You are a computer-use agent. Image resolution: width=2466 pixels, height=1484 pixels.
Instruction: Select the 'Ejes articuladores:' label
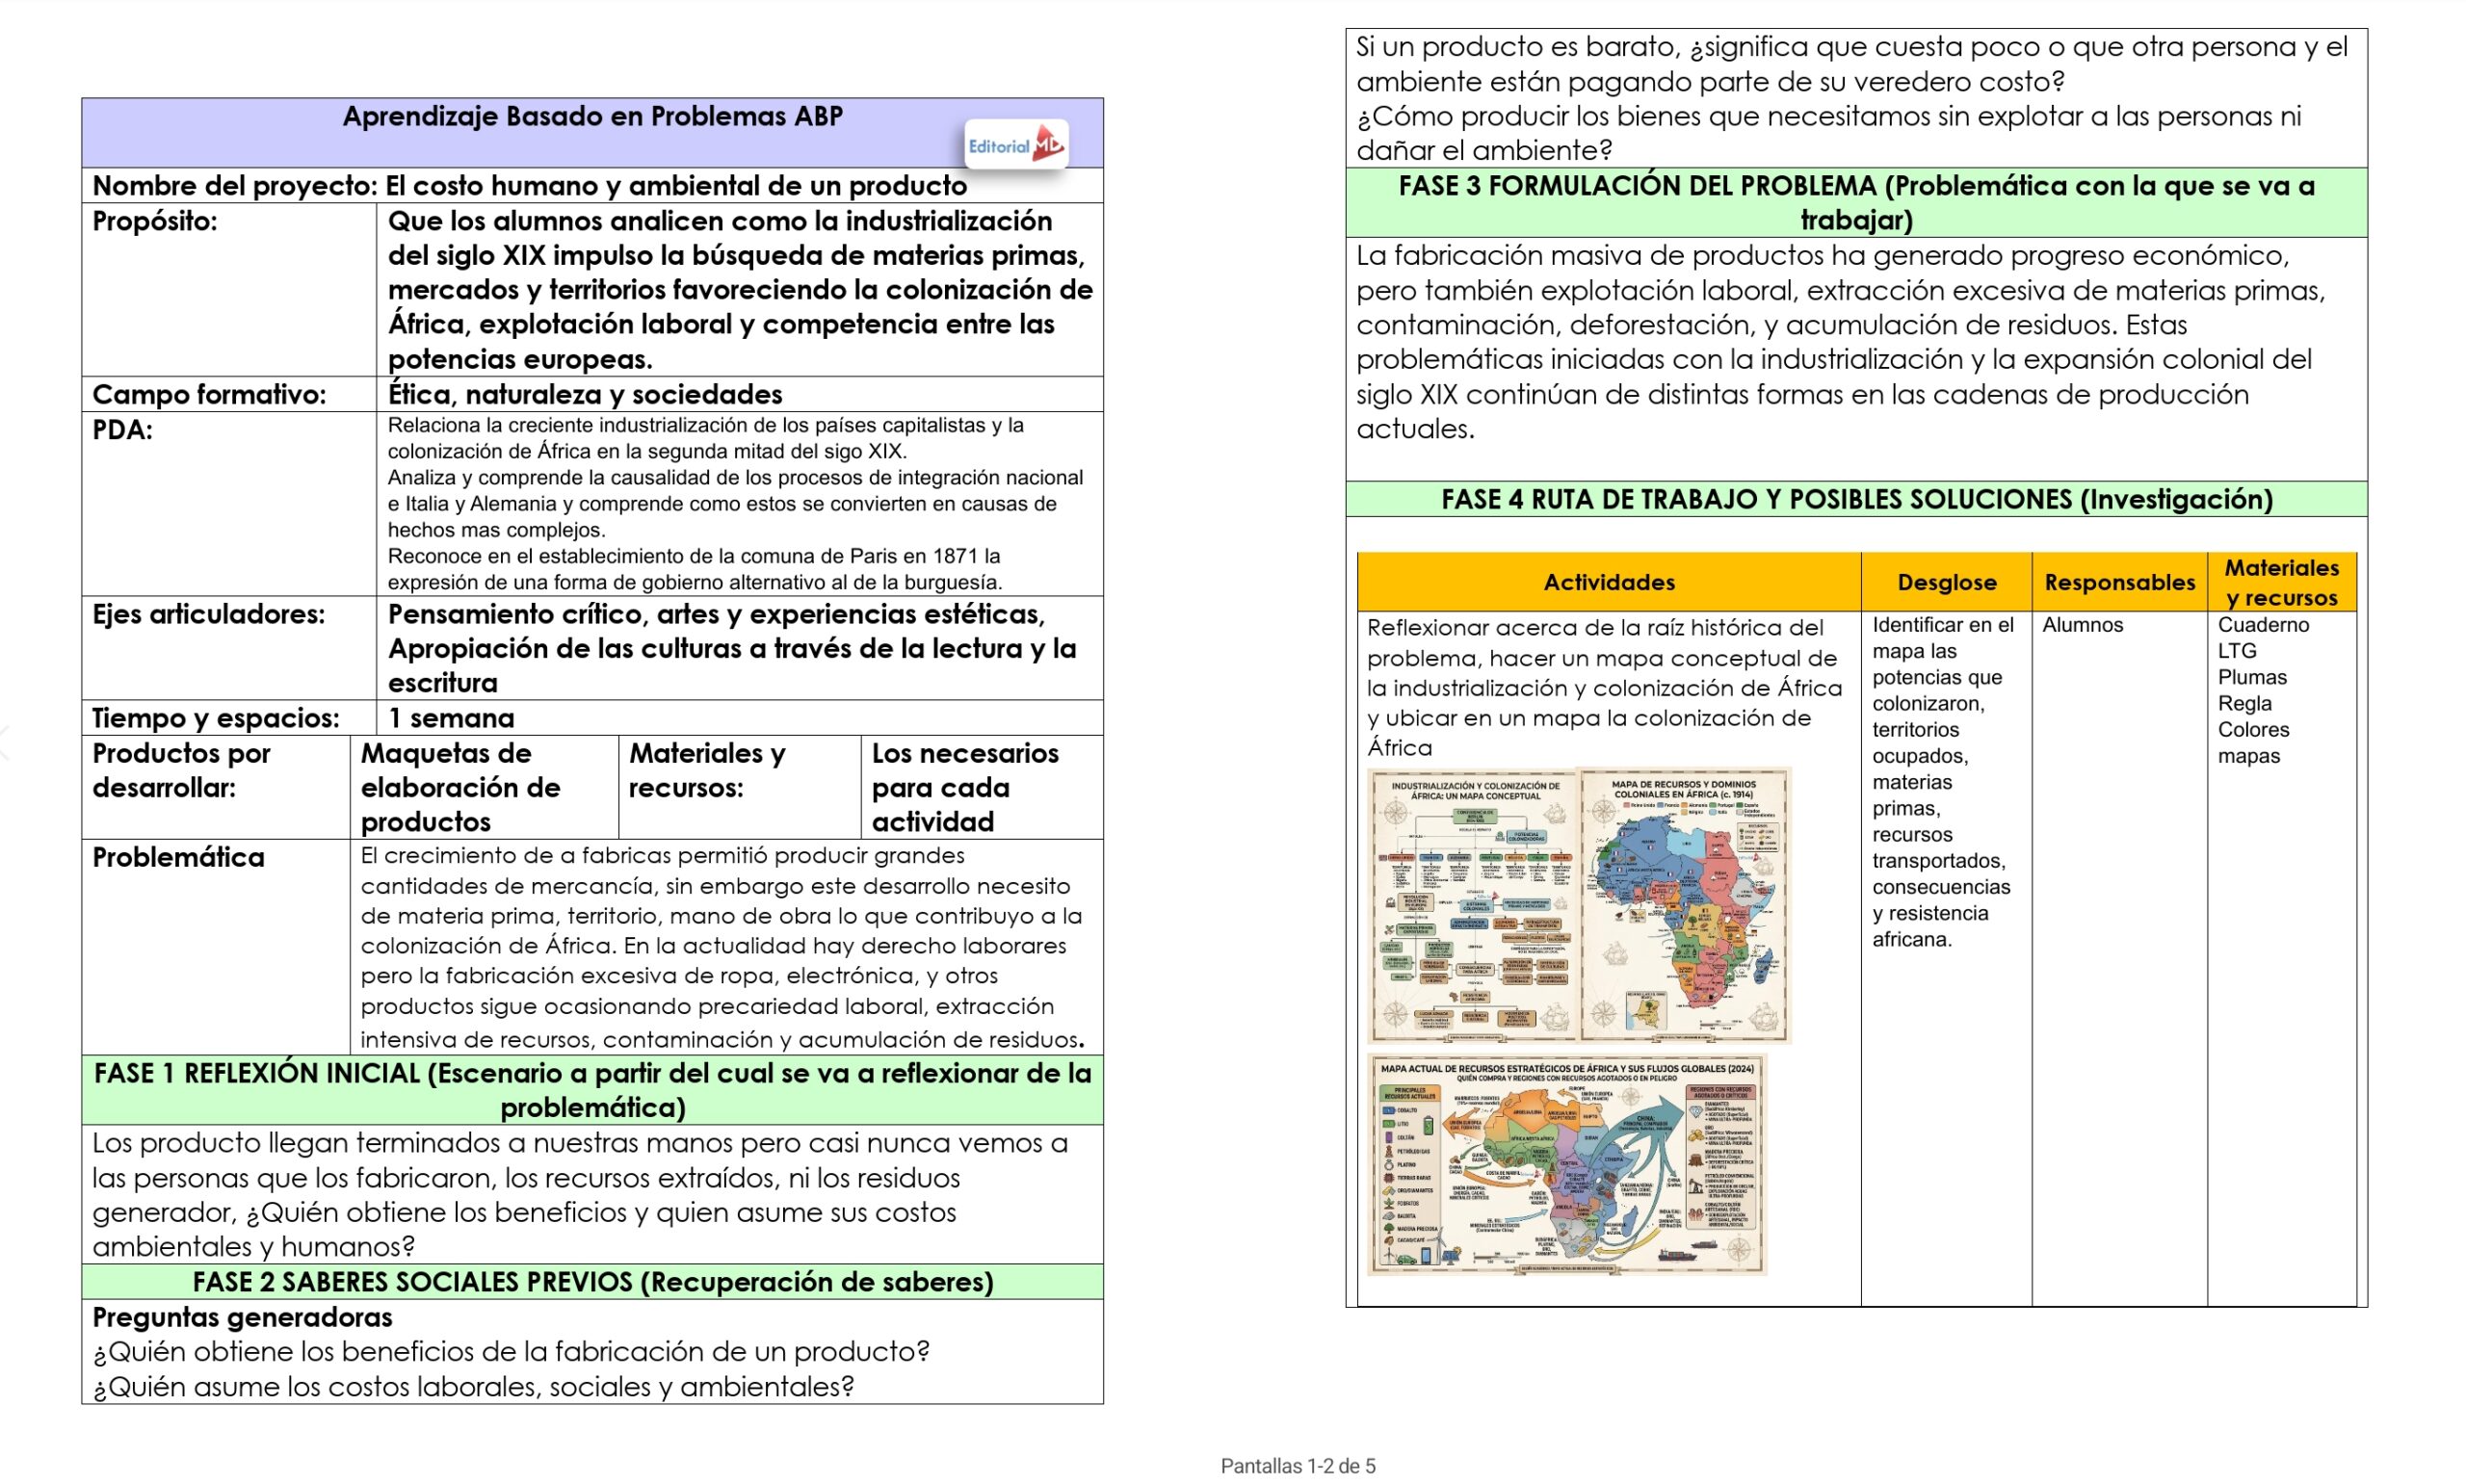(x=208, y=613)
